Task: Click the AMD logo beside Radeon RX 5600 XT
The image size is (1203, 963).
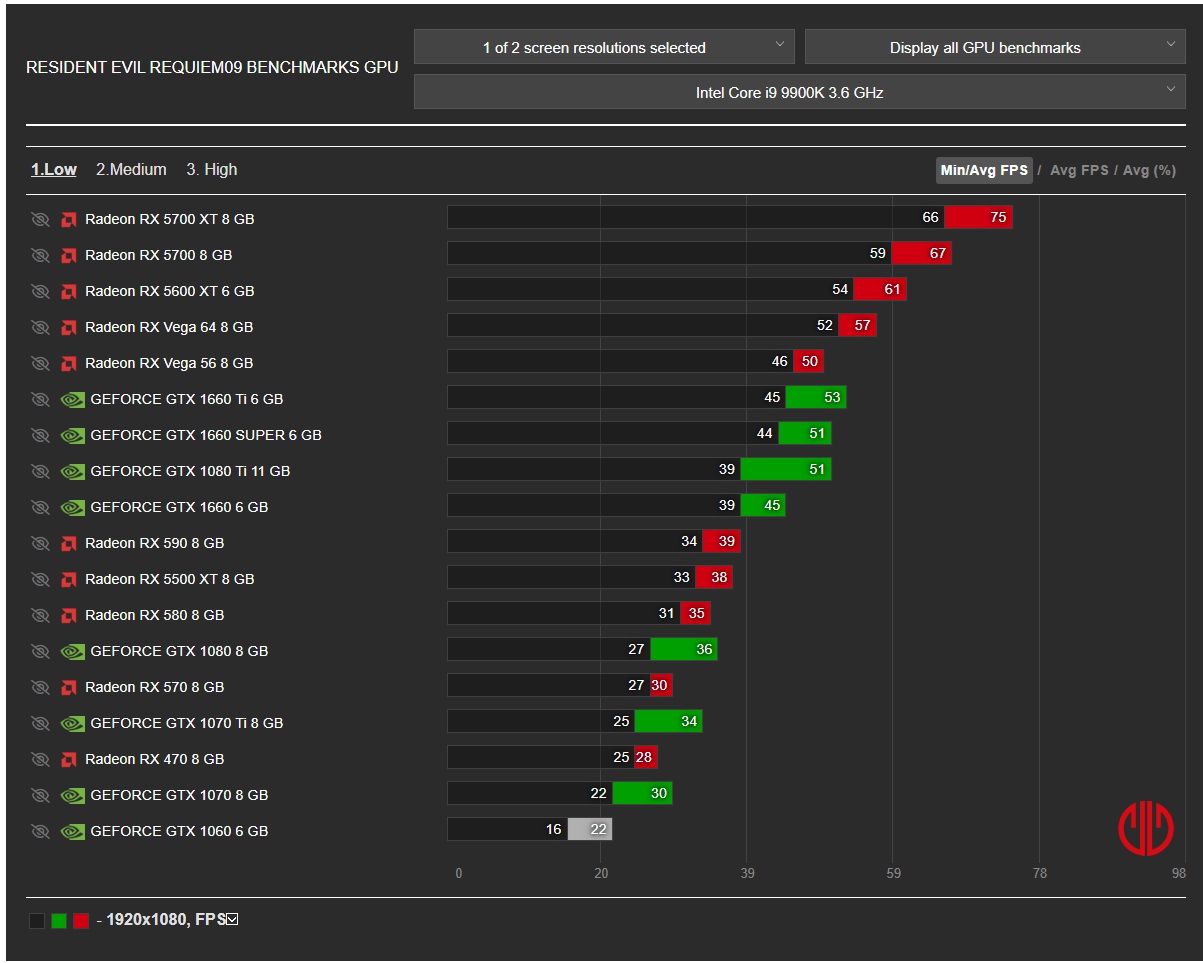Action: [69, 291]
